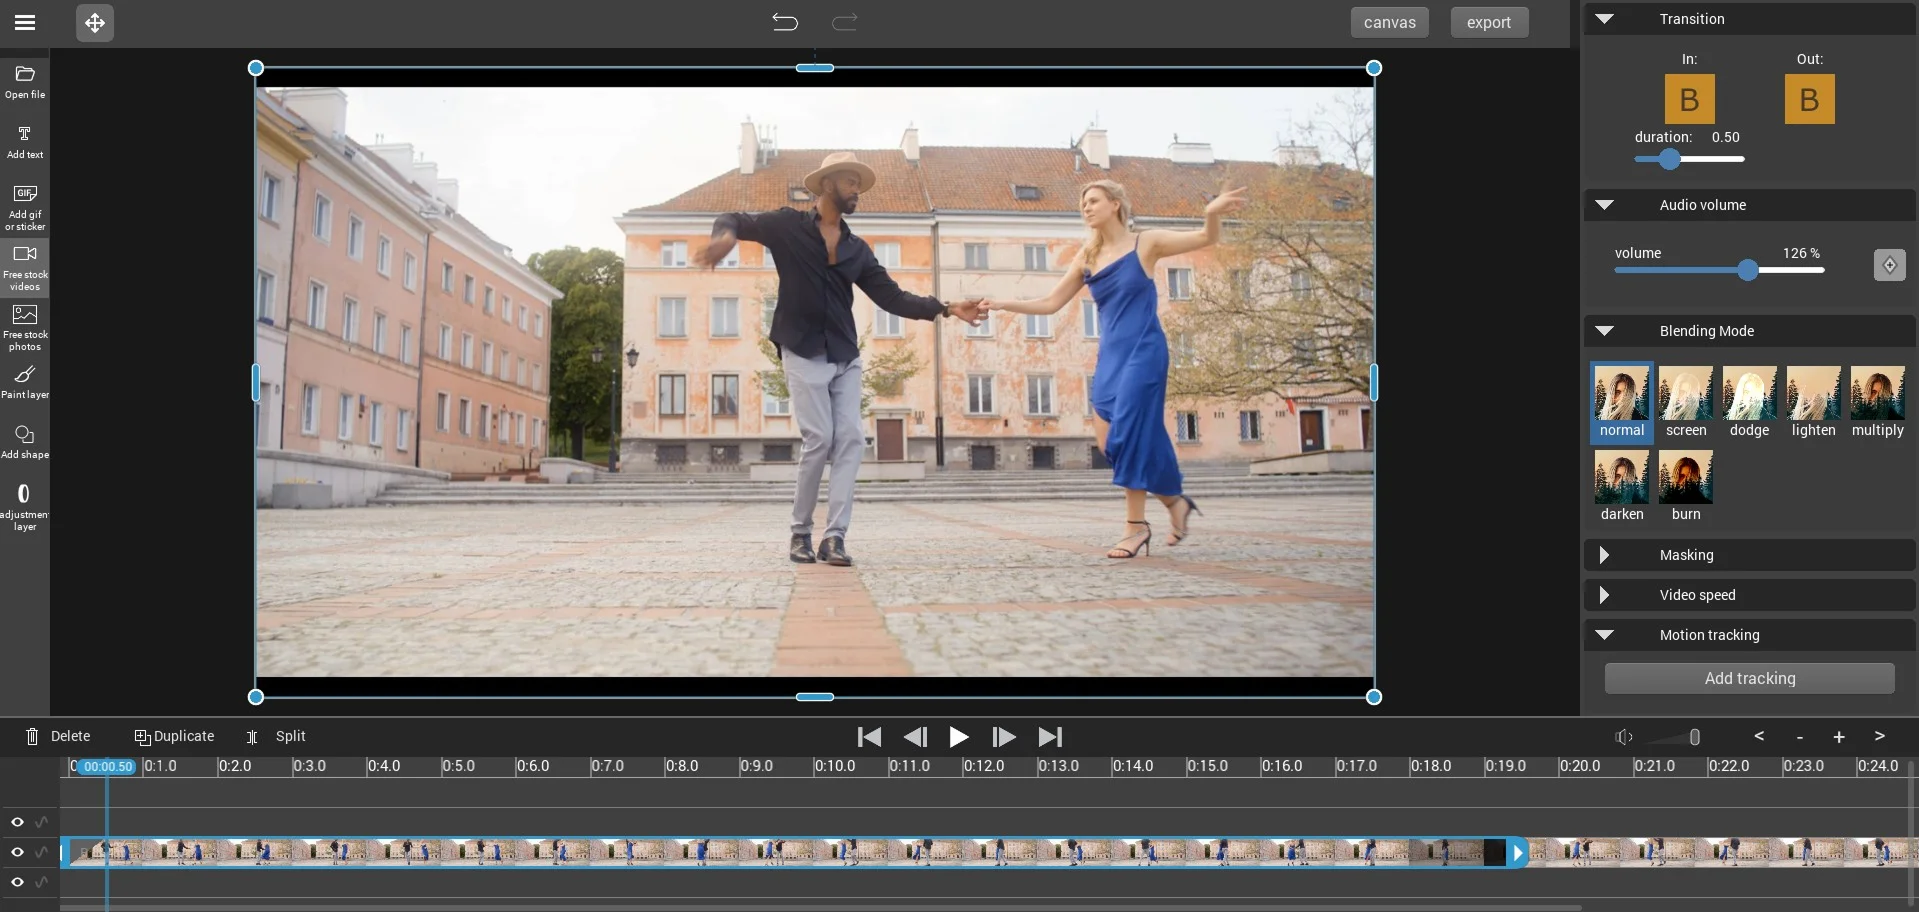Select the Add text tool

[x=25, y=141]
